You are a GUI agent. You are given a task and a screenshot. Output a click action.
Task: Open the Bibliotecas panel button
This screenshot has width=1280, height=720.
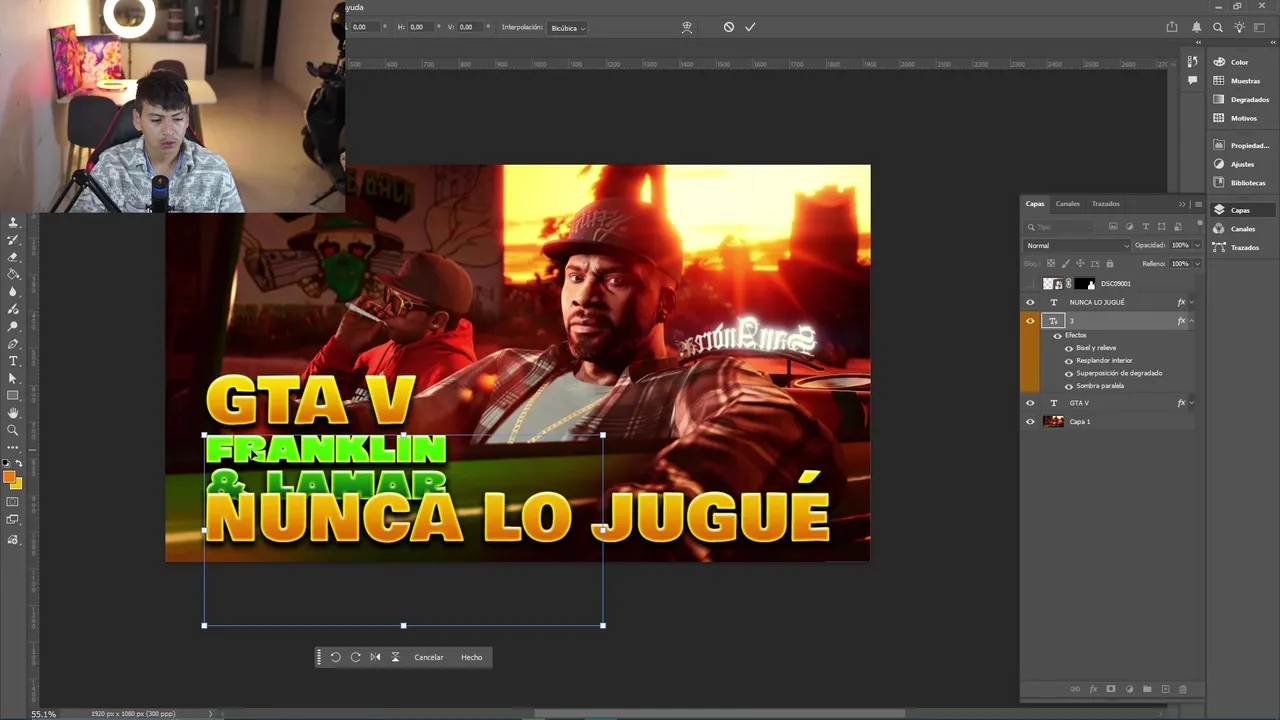click(x=1243, y=183)
